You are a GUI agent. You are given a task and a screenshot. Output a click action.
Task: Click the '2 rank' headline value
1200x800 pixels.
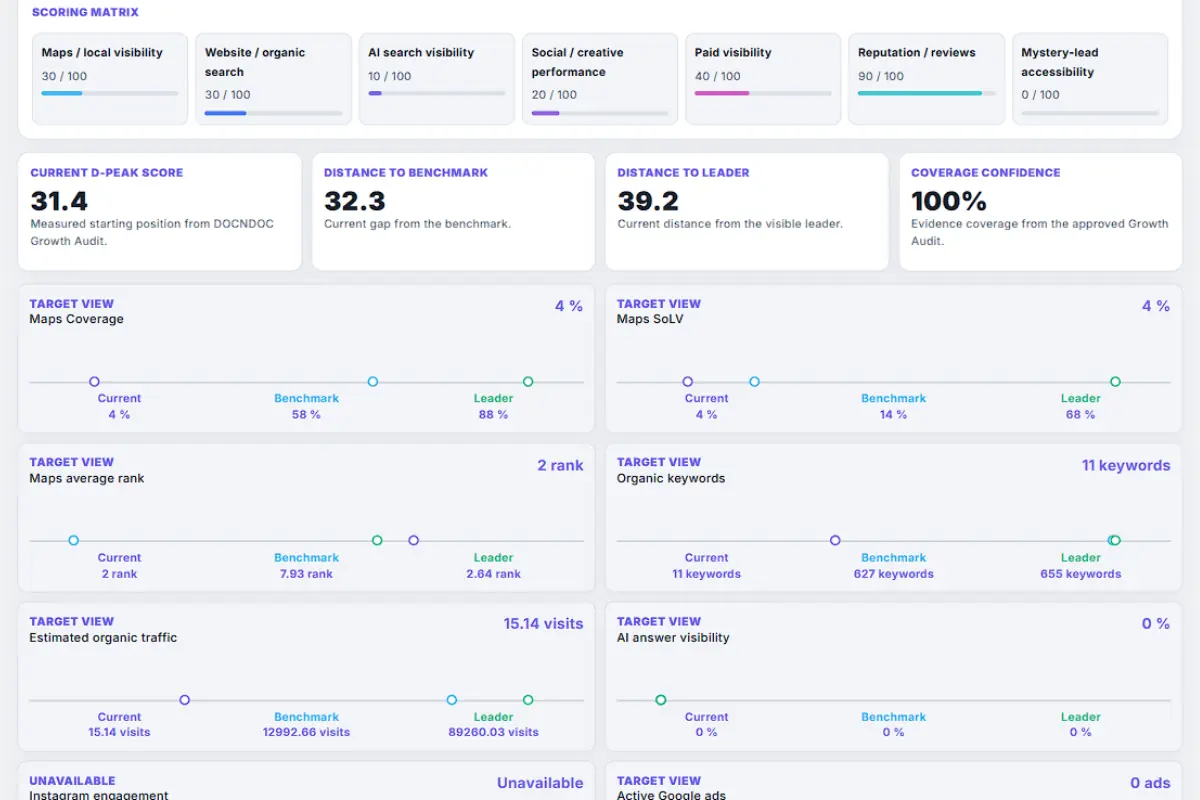point(560,465)
